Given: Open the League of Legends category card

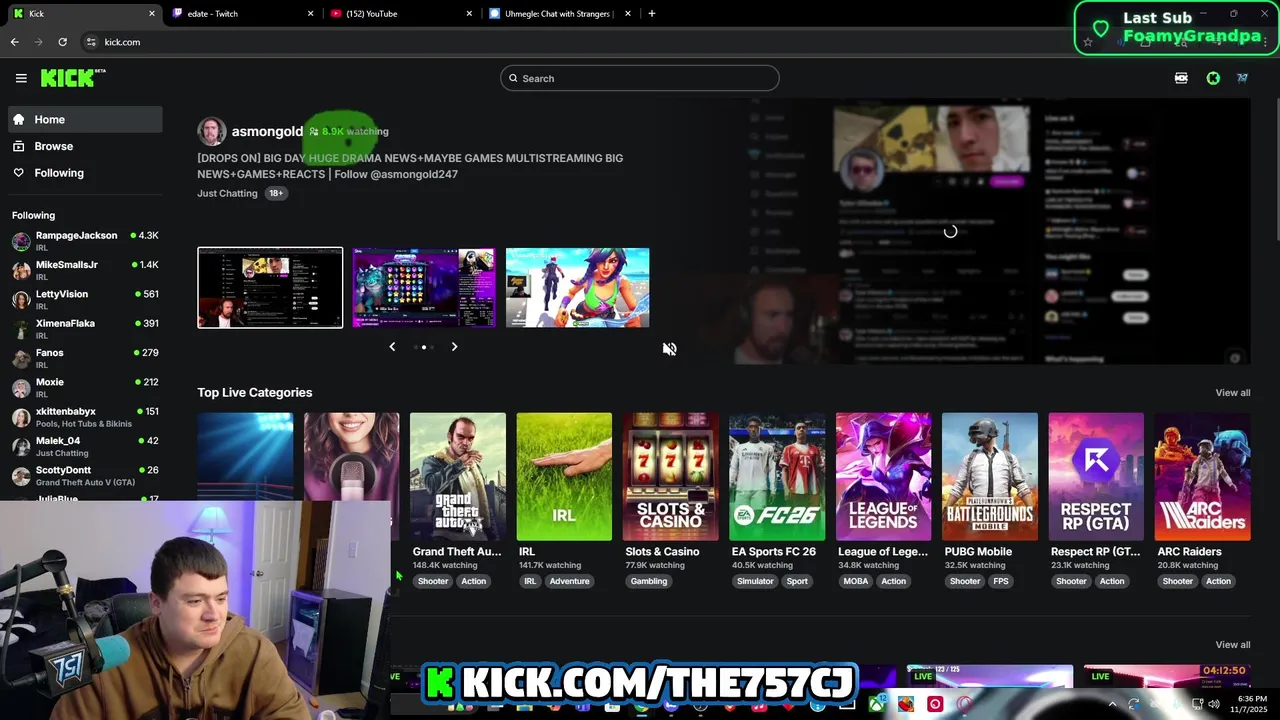Looking at the screenshot, I should pos(884,477).
